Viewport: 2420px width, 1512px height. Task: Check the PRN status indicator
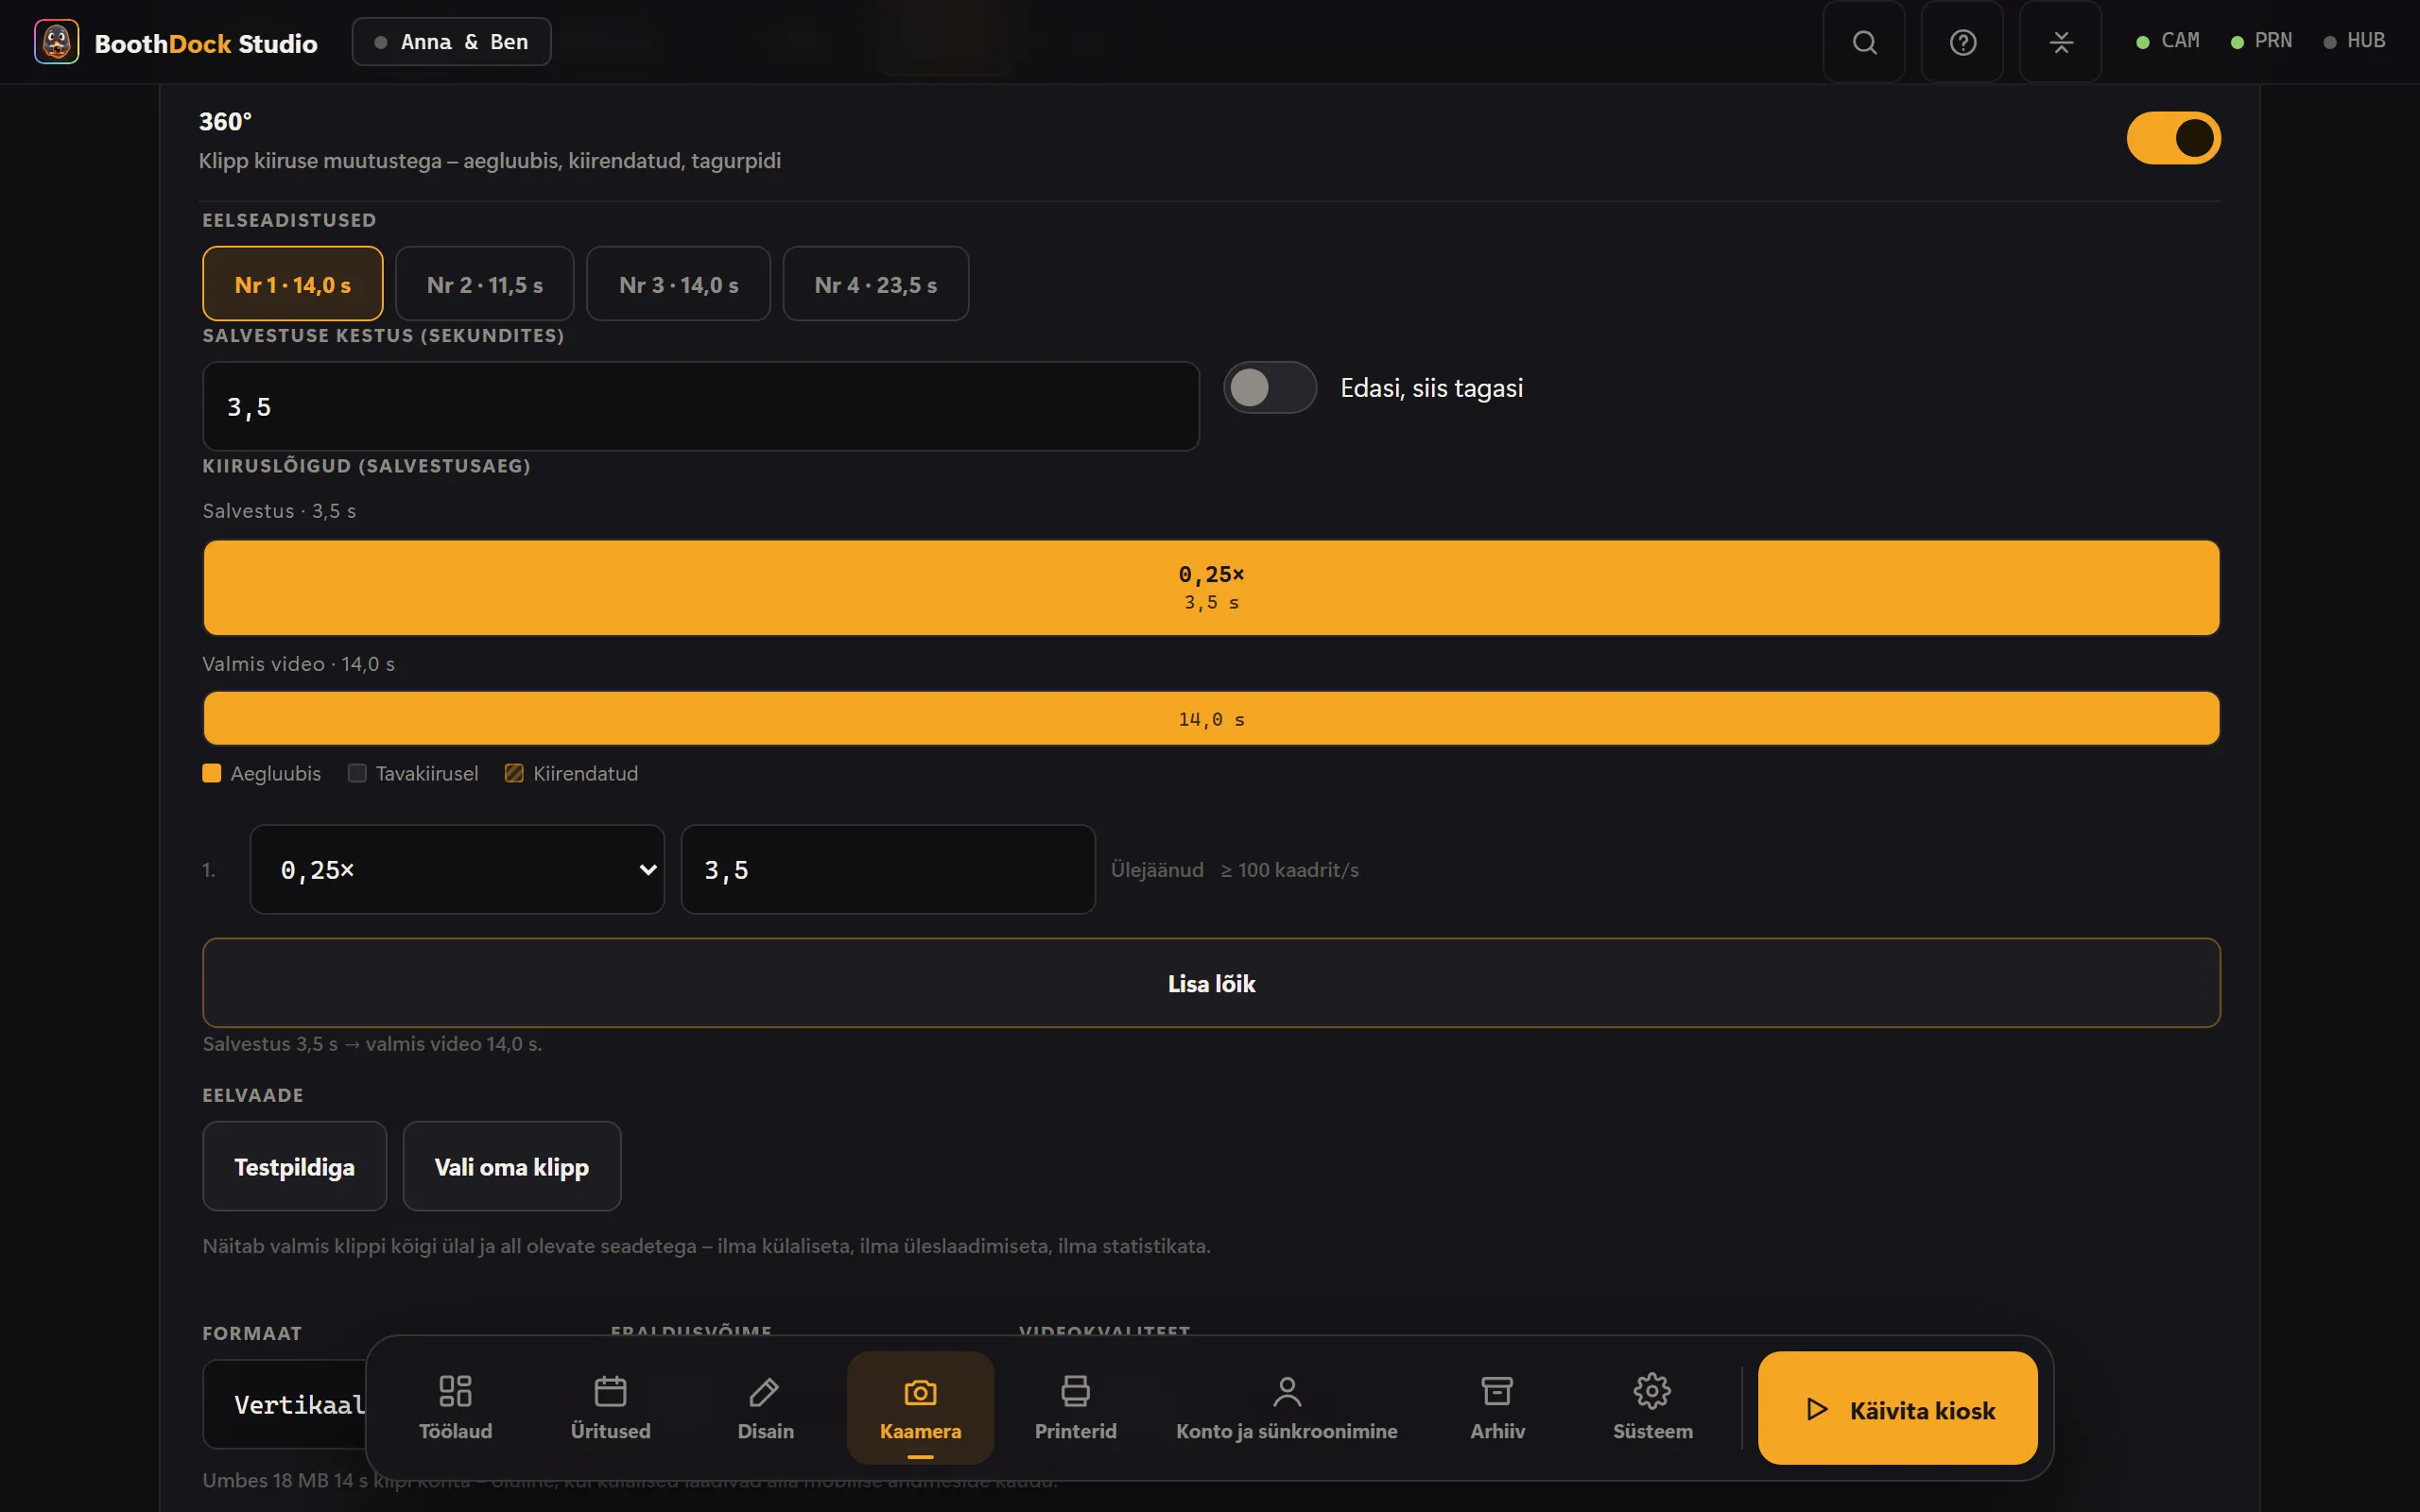(2262, 41)
